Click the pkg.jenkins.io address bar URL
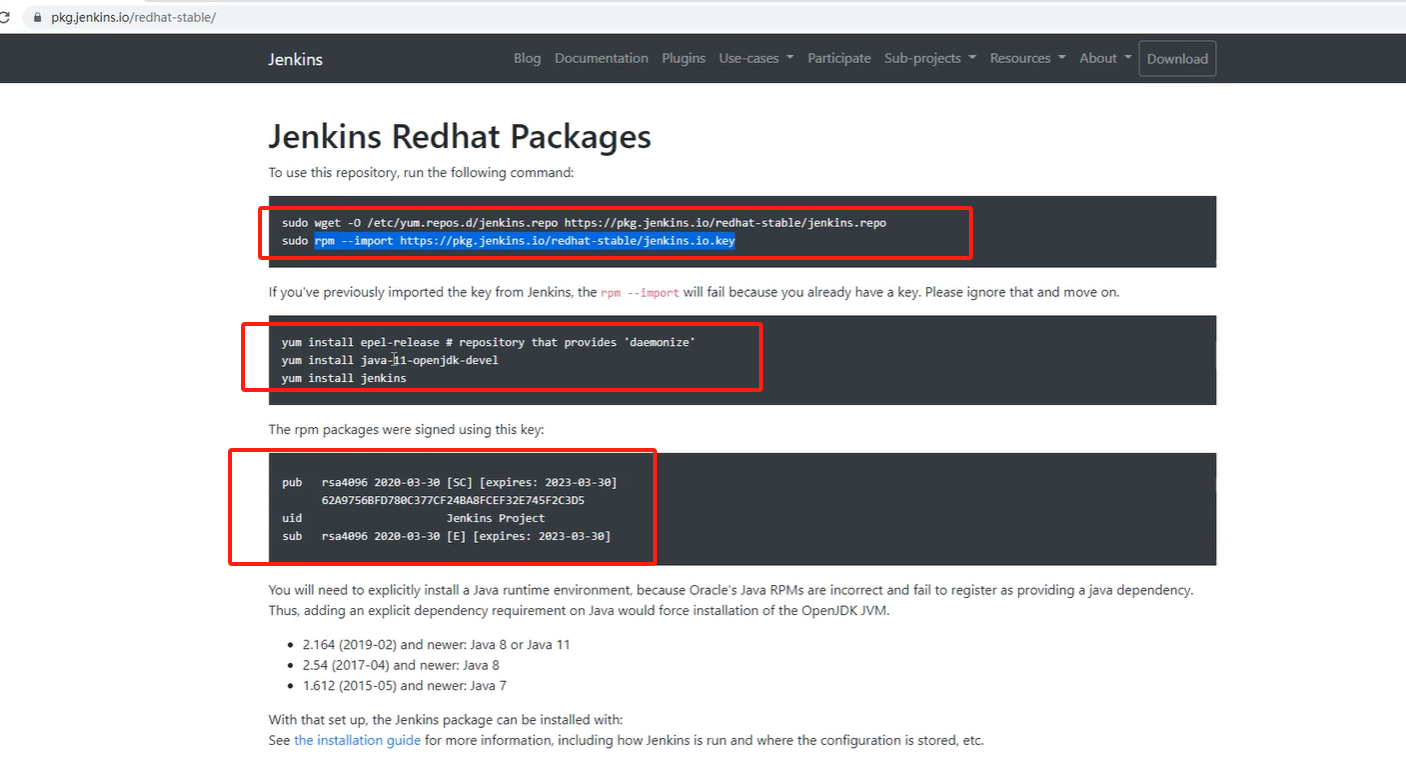The height and width of the screenshot is (766, 1406). click(x=133, y=17)
